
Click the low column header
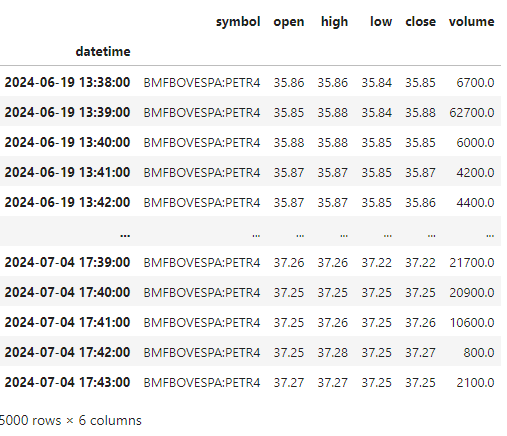[381, 22]
